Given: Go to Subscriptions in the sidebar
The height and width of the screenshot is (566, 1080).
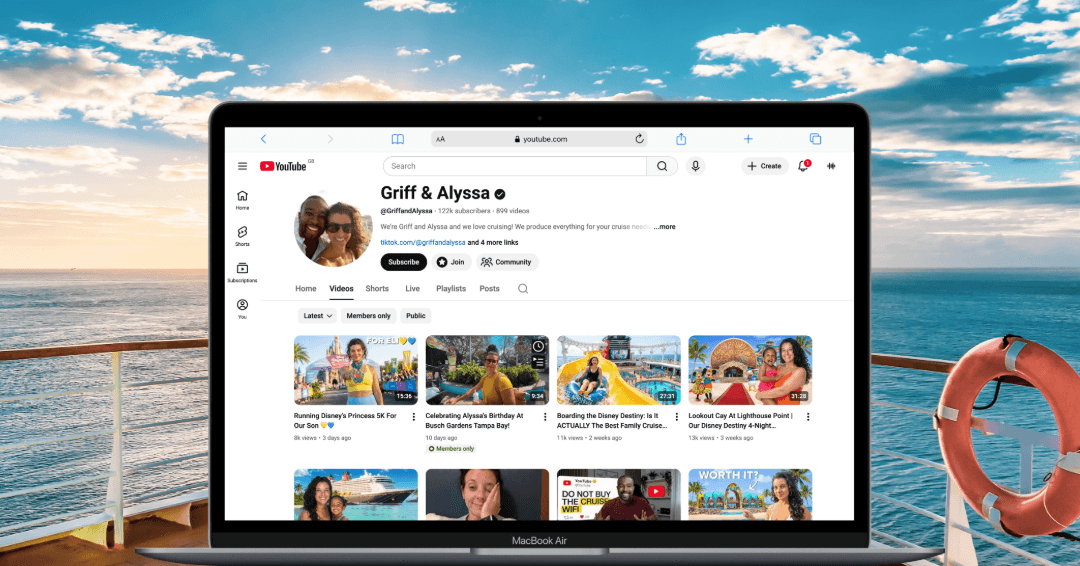Looking at the screenshot, I should pos(242,272).
